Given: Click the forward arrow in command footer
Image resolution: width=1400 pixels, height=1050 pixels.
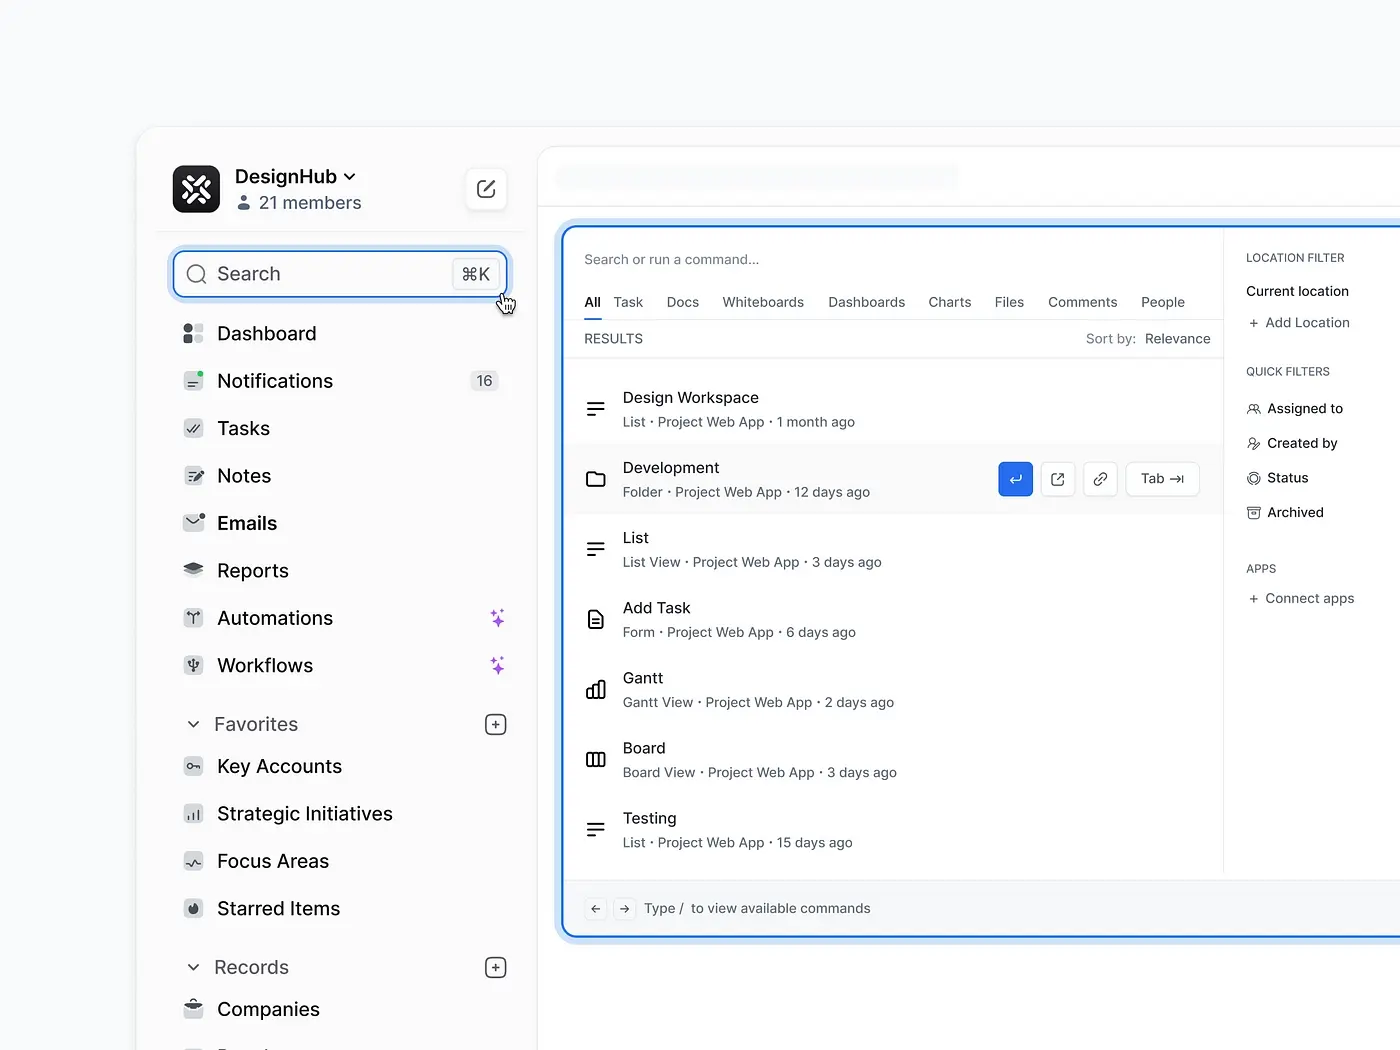Looking at the screenshot, I should click(624, 908).
